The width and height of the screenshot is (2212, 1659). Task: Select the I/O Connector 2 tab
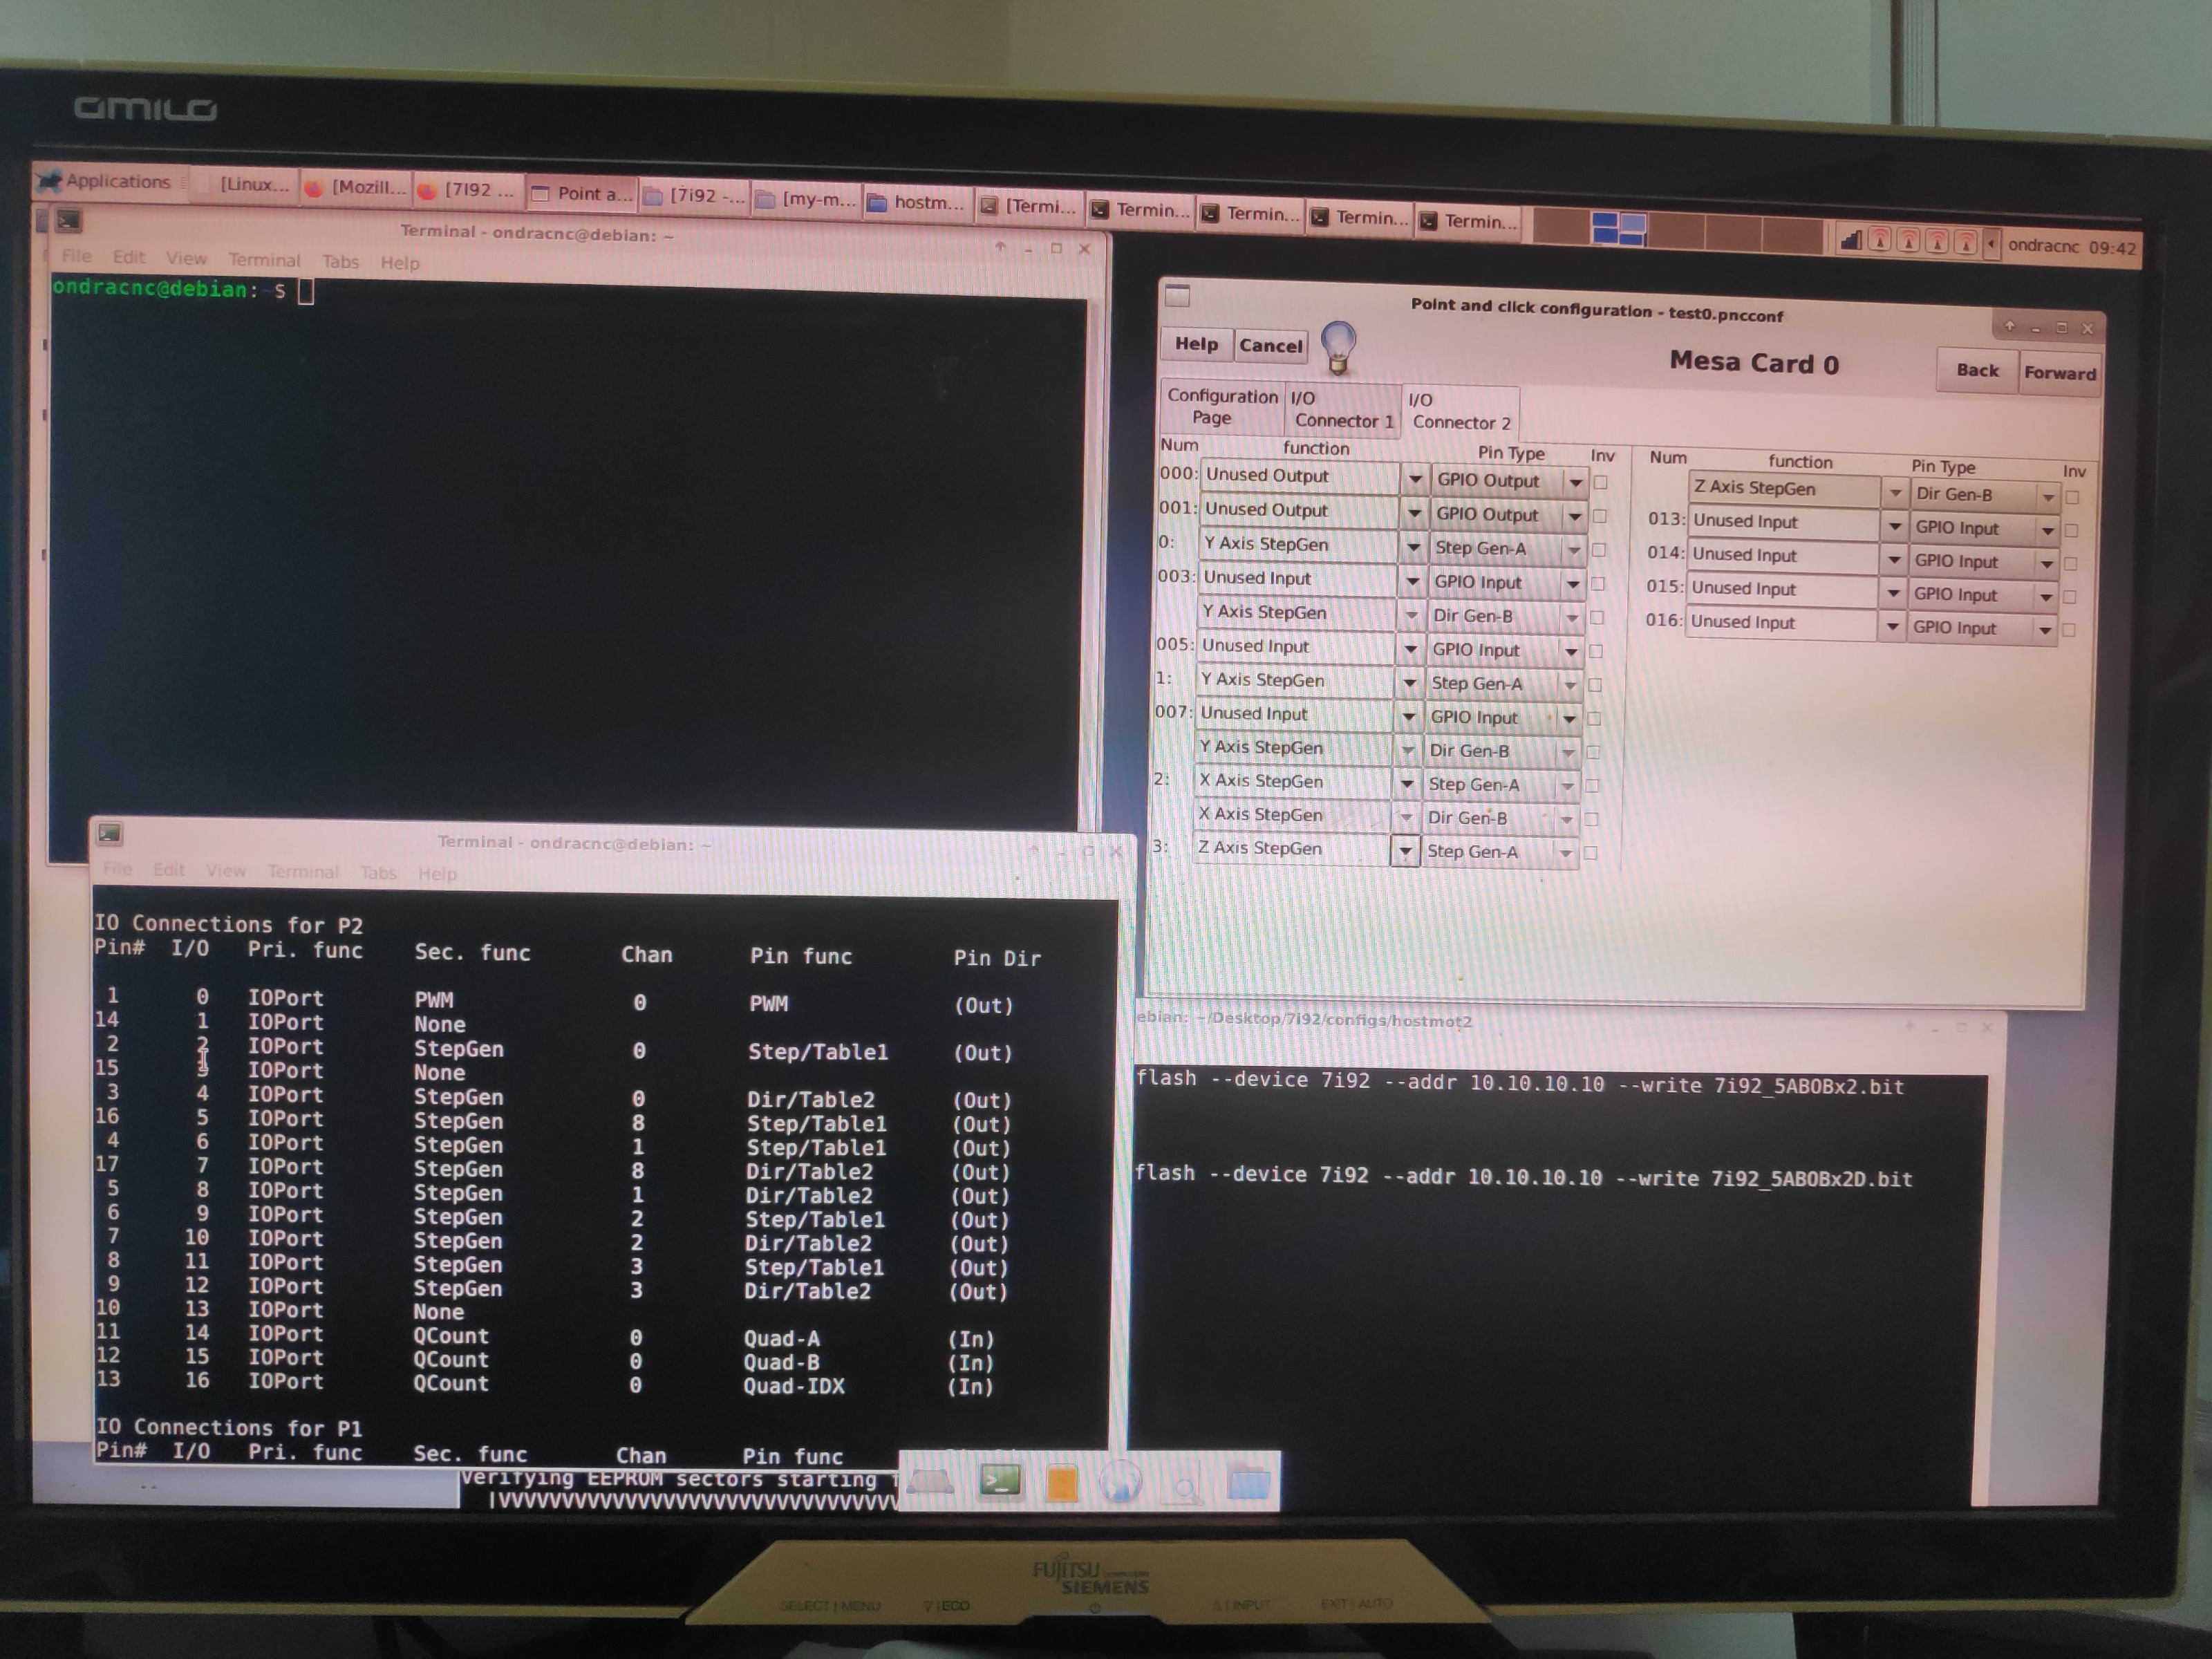[x=1460, y=411]
